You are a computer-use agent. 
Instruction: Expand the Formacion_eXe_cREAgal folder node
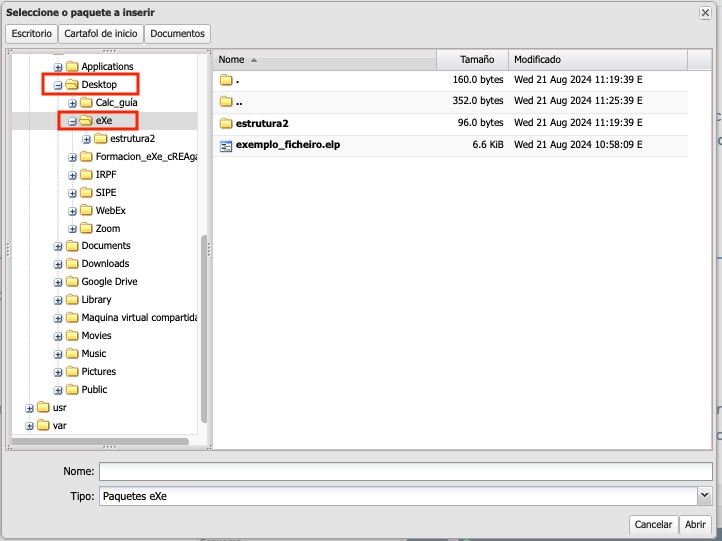(73, 157)
